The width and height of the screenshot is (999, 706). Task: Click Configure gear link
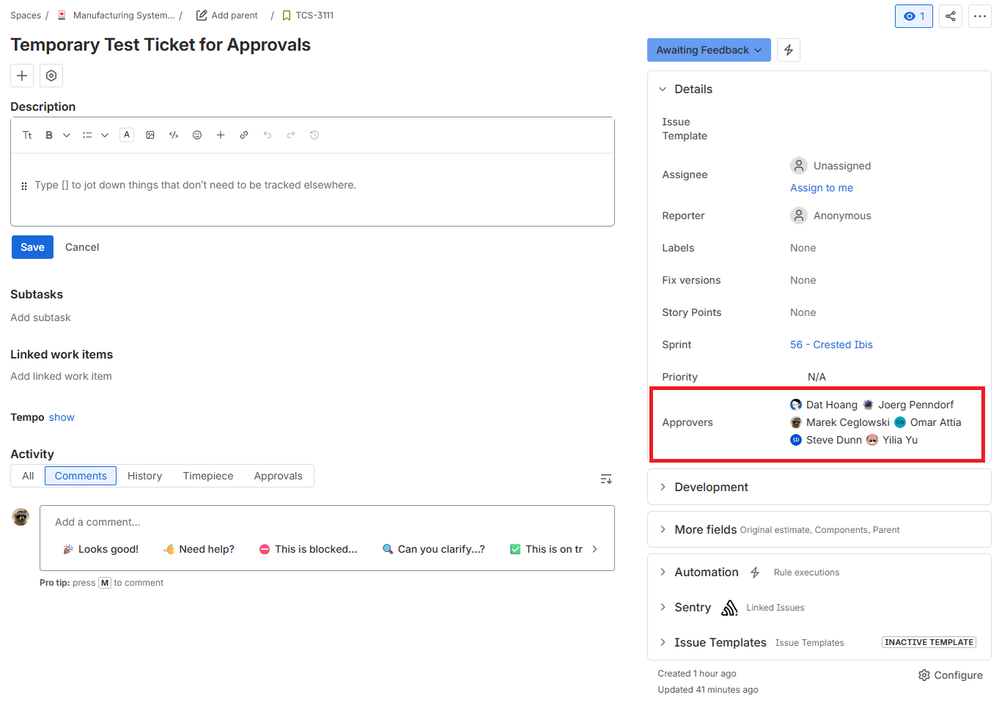950,675
